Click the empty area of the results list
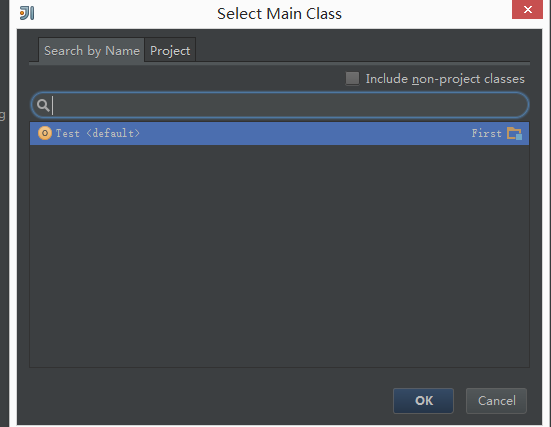This screenshot has height=427, width=551. [x=279, y=256]
